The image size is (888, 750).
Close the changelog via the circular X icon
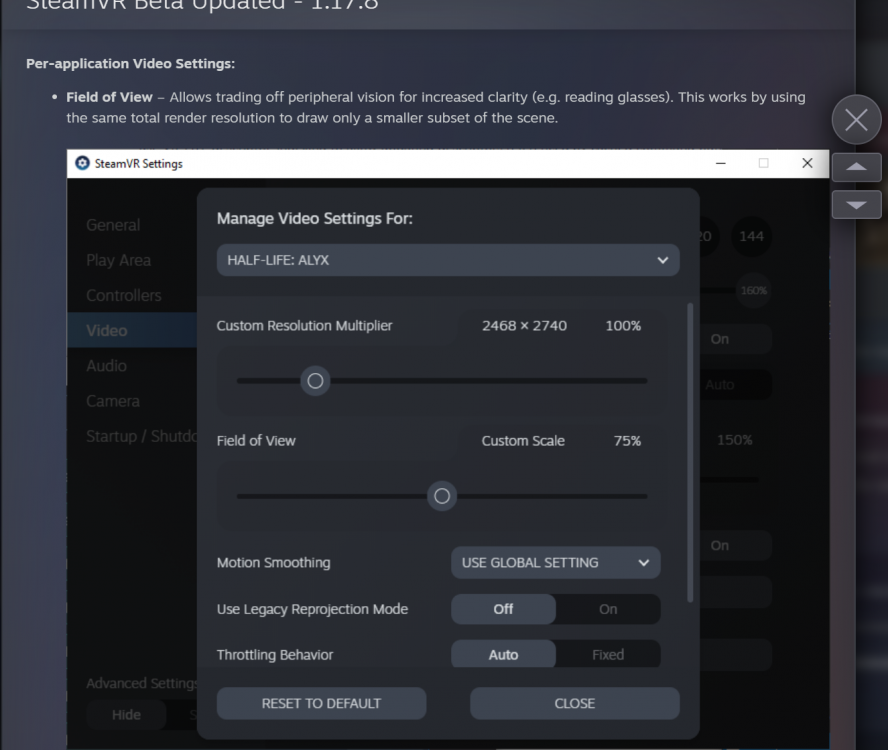856,119
